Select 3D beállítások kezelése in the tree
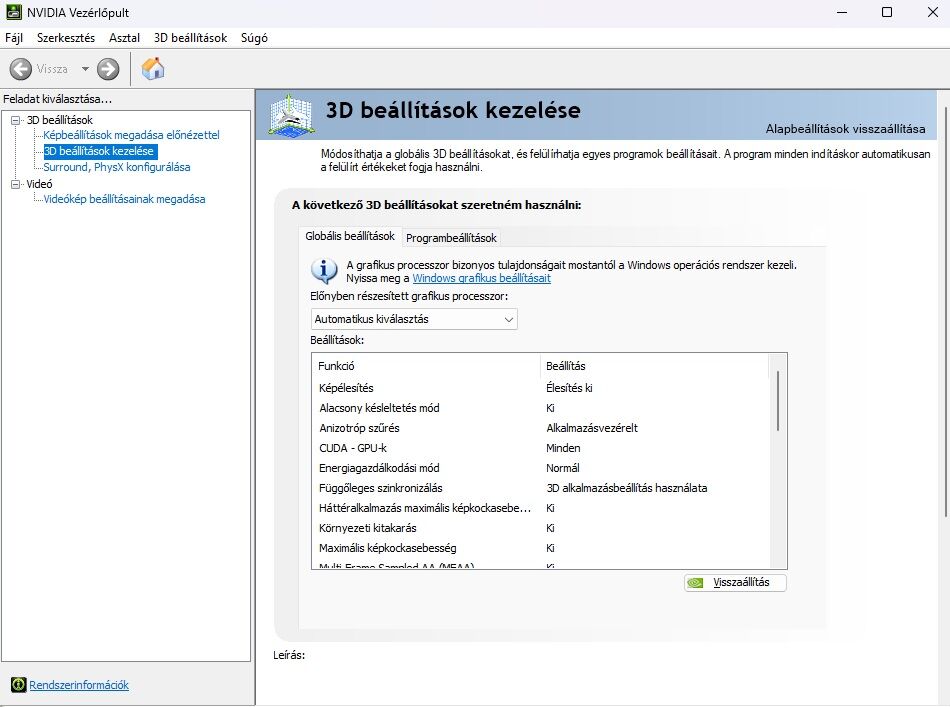The width and height of the screenshot is (950, 707). (99, 151)
